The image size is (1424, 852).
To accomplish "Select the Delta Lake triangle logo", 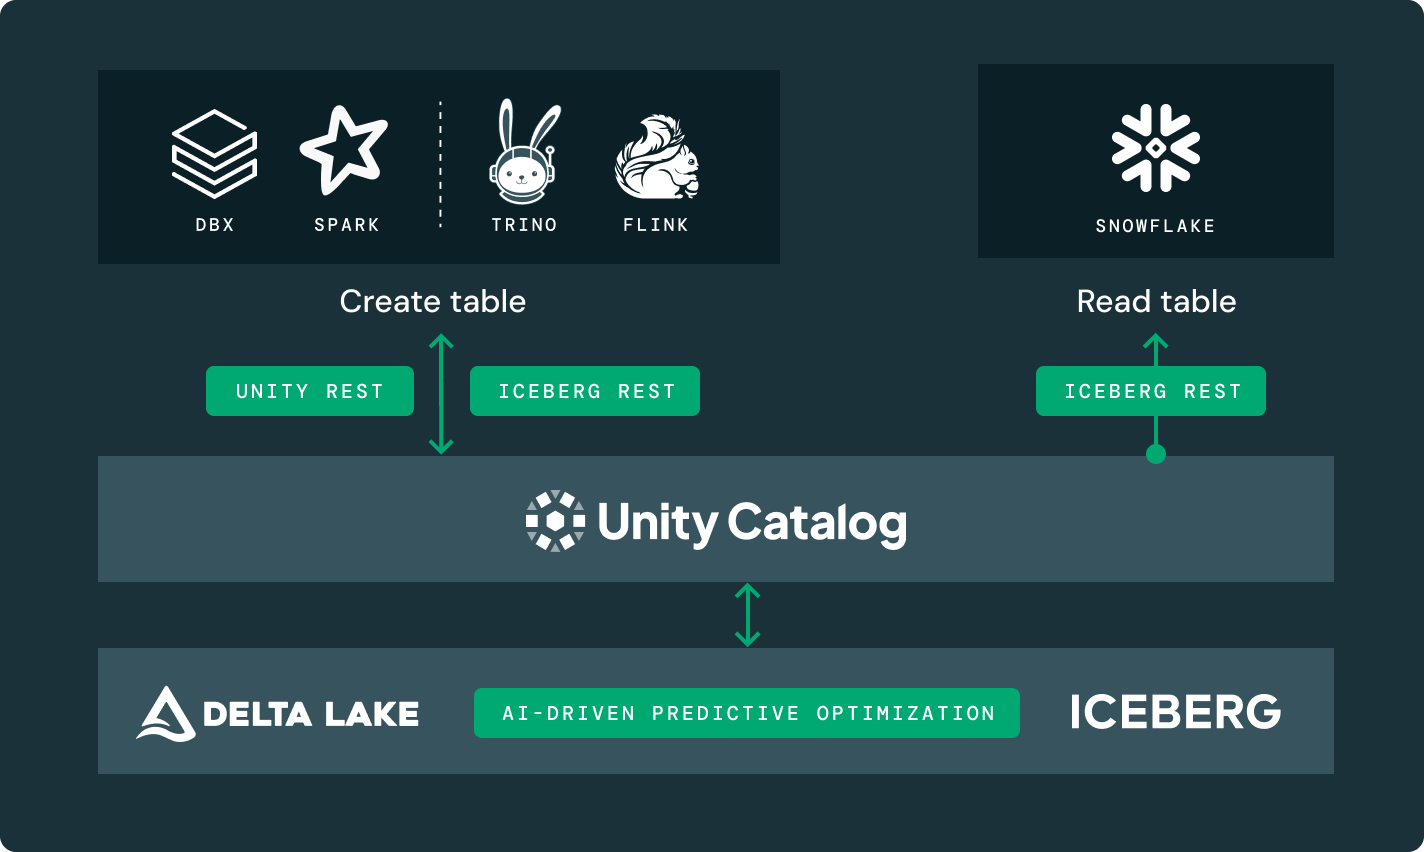I will [166, 713].
